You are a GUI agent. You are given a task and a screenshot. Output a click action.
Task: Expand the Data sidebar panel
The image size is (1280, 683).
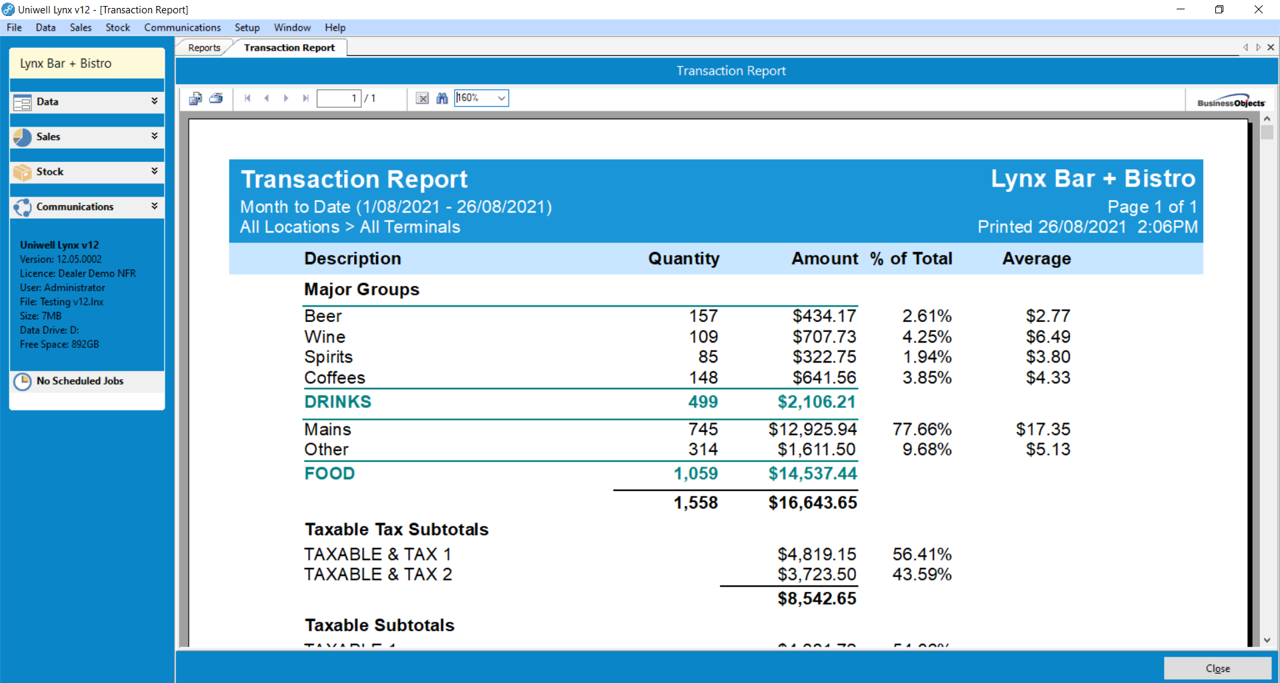click(154, 101)
